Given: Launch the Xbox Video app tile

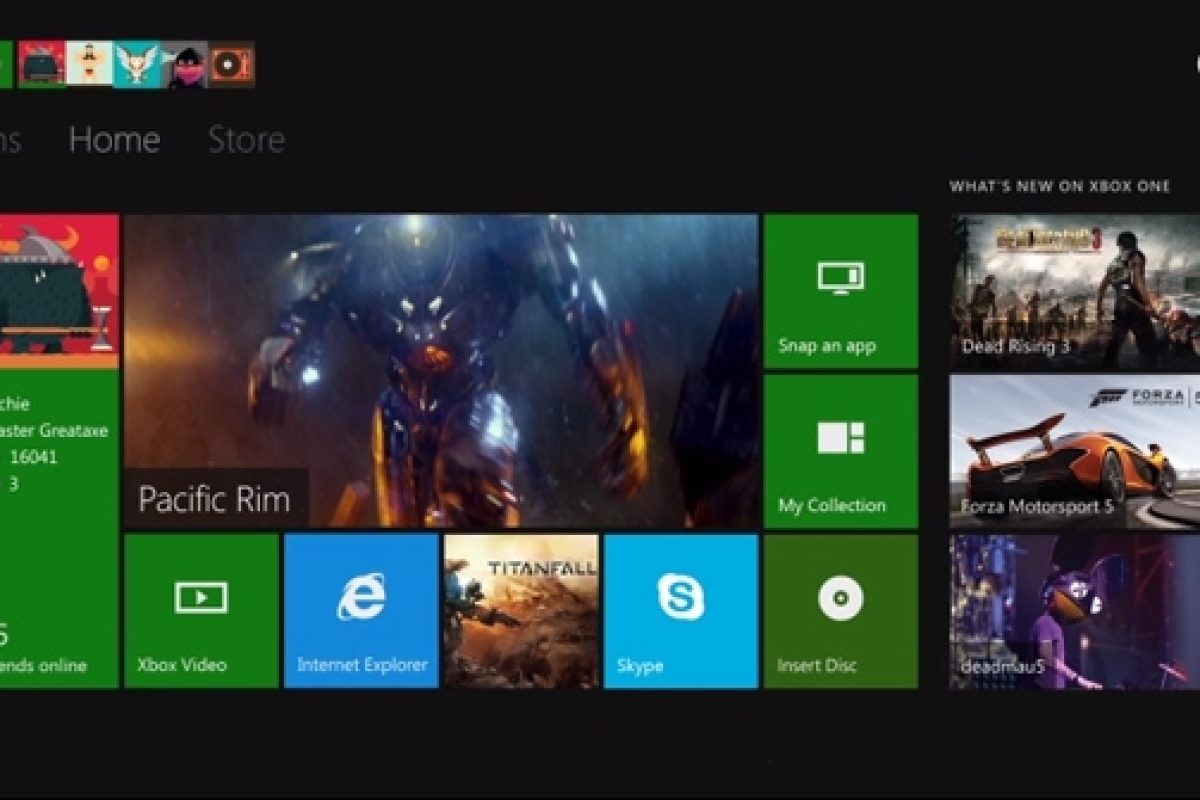Looking at the screenshot, I should pos(201,611).
